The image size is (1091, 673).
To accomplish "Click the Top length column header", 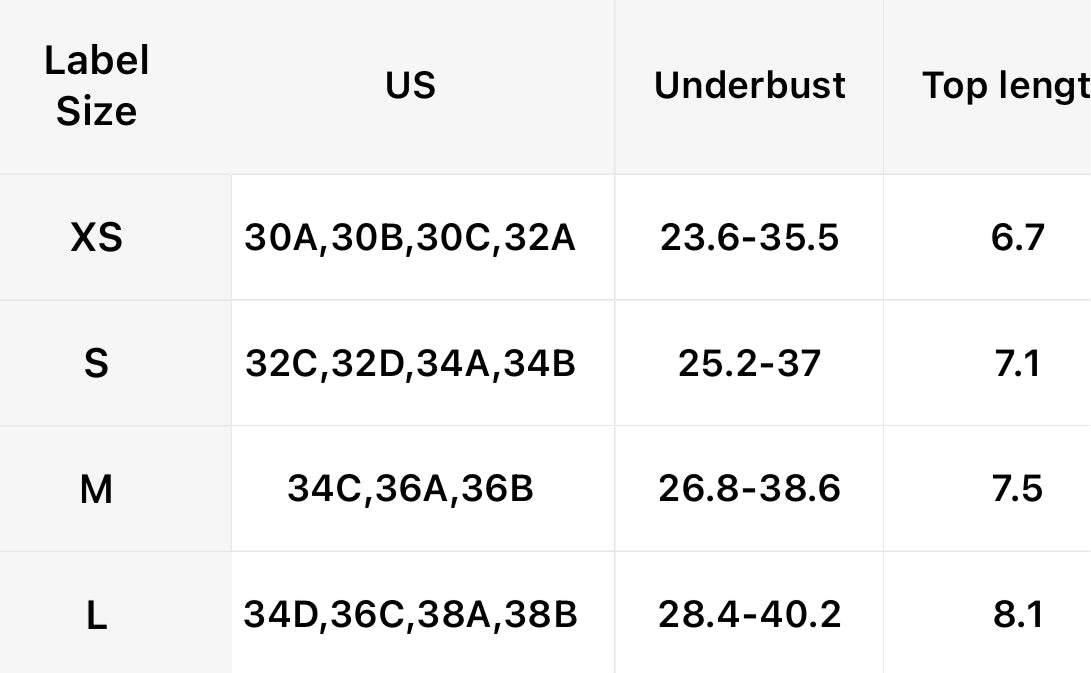I will click(x=1005, y=86).
